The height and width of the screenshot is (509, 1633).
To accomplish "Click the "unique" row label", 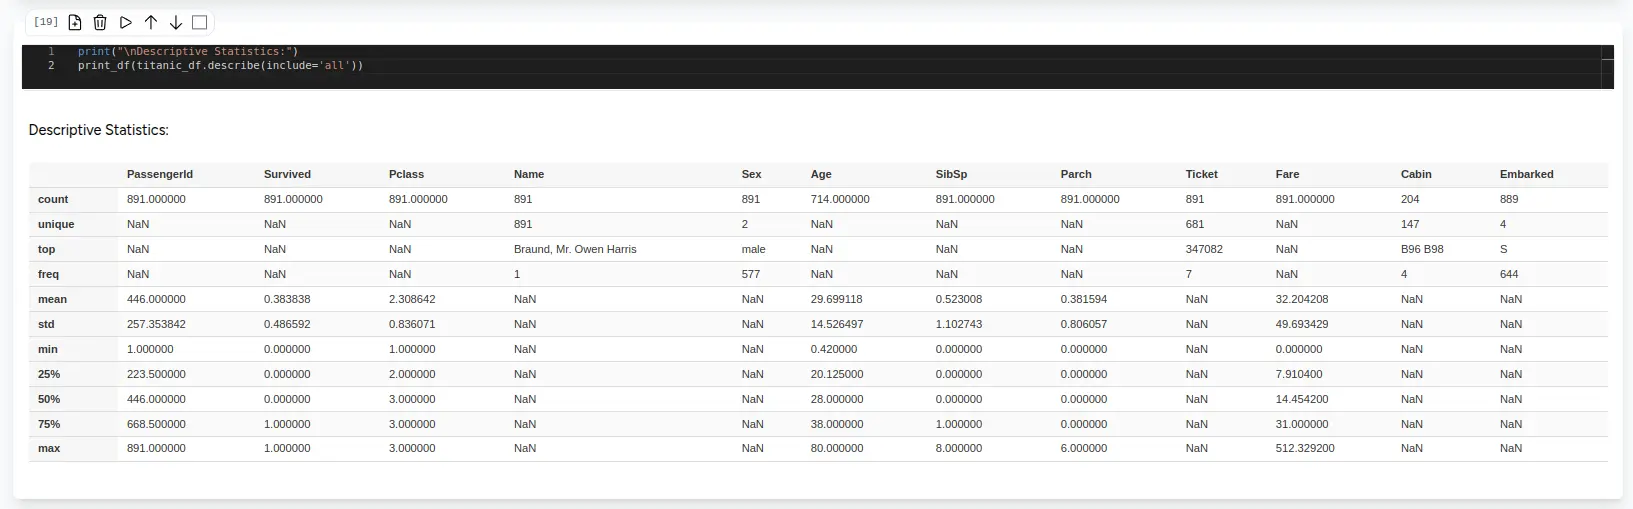I will pos(56,224).
